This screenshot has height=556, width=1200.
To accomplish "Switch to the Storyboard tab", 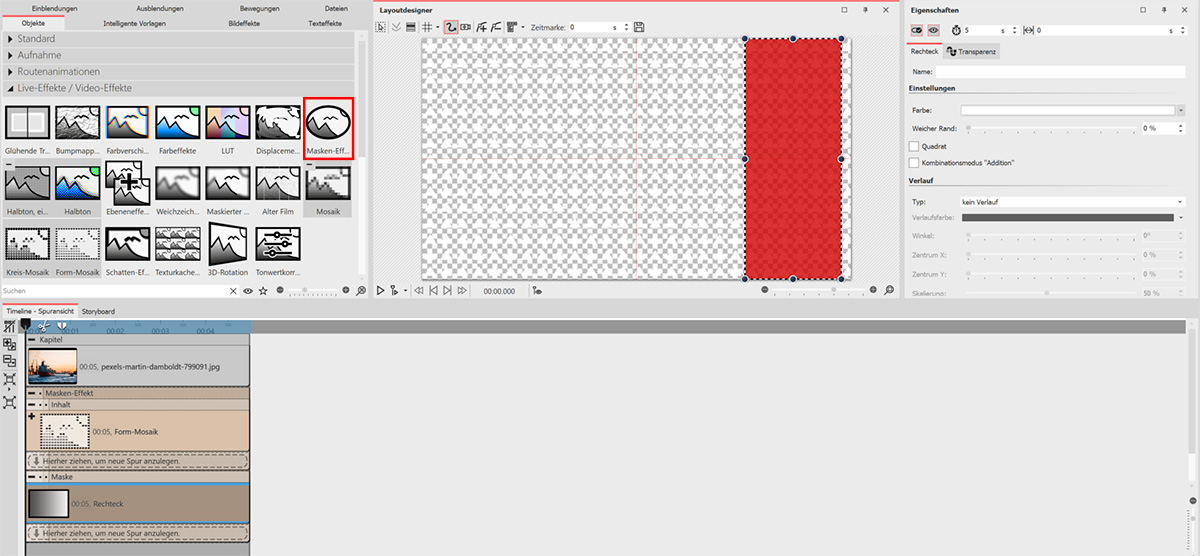I will pos(98,311).
